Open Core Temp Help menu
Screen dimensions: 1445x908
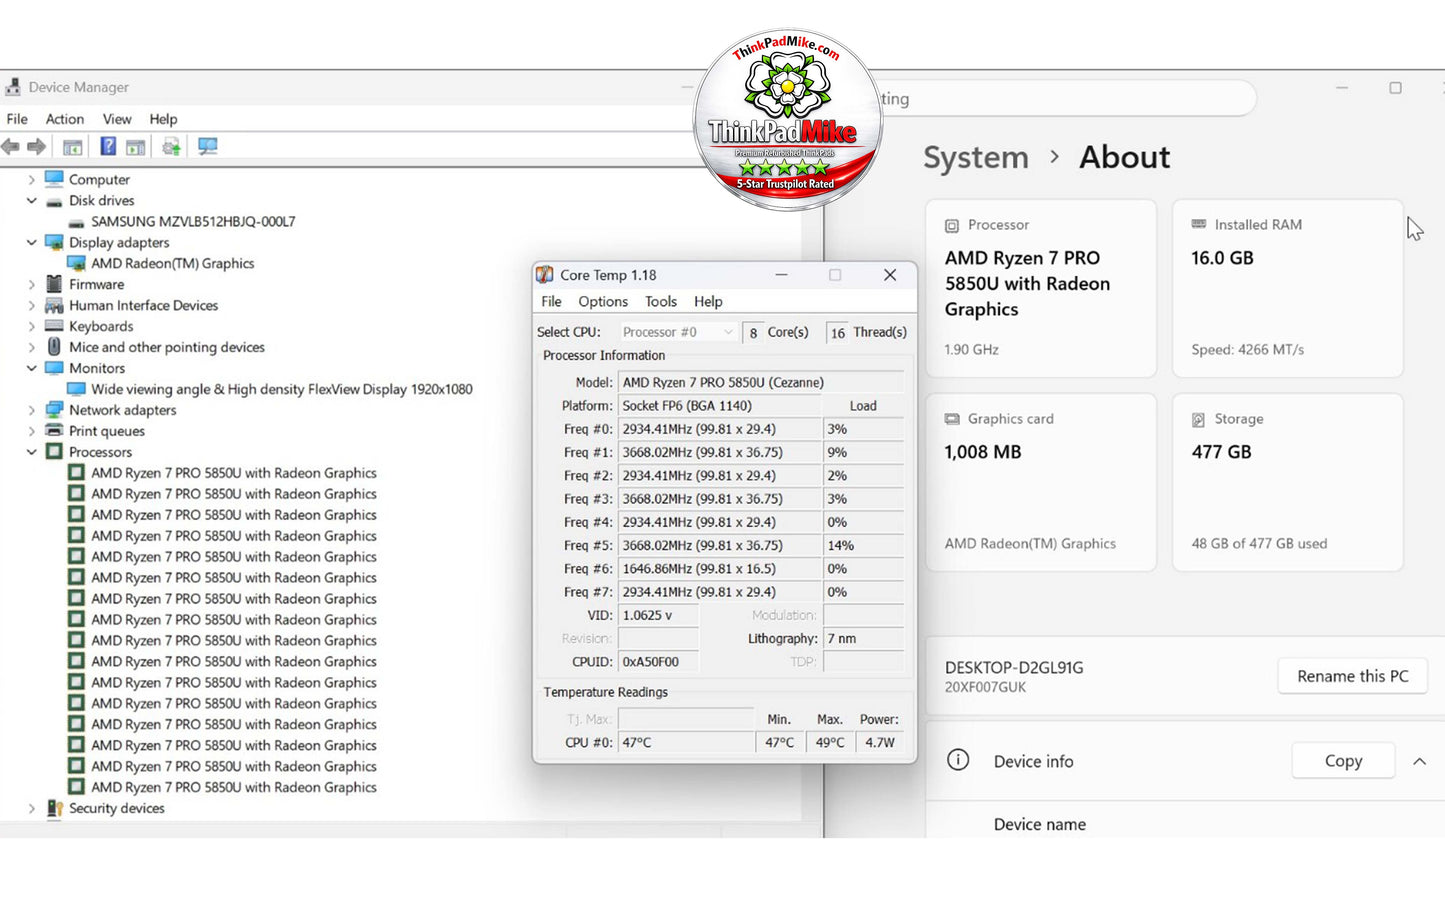click(708, 301)
